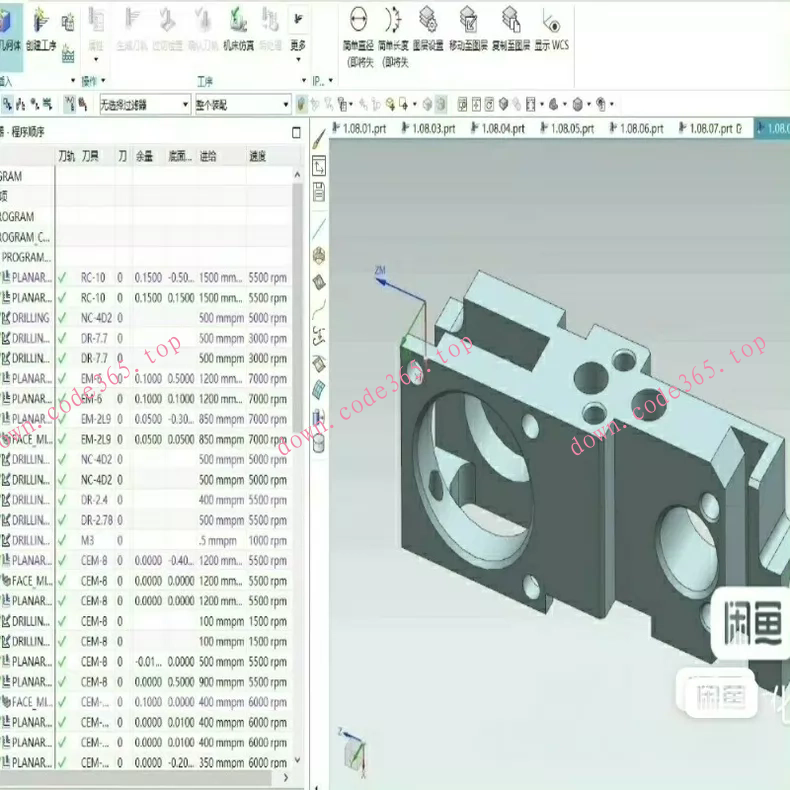This screenshot has height=790, width=790.
Task: Toggle 显示 WCS display
Action: tap(552, 29)
